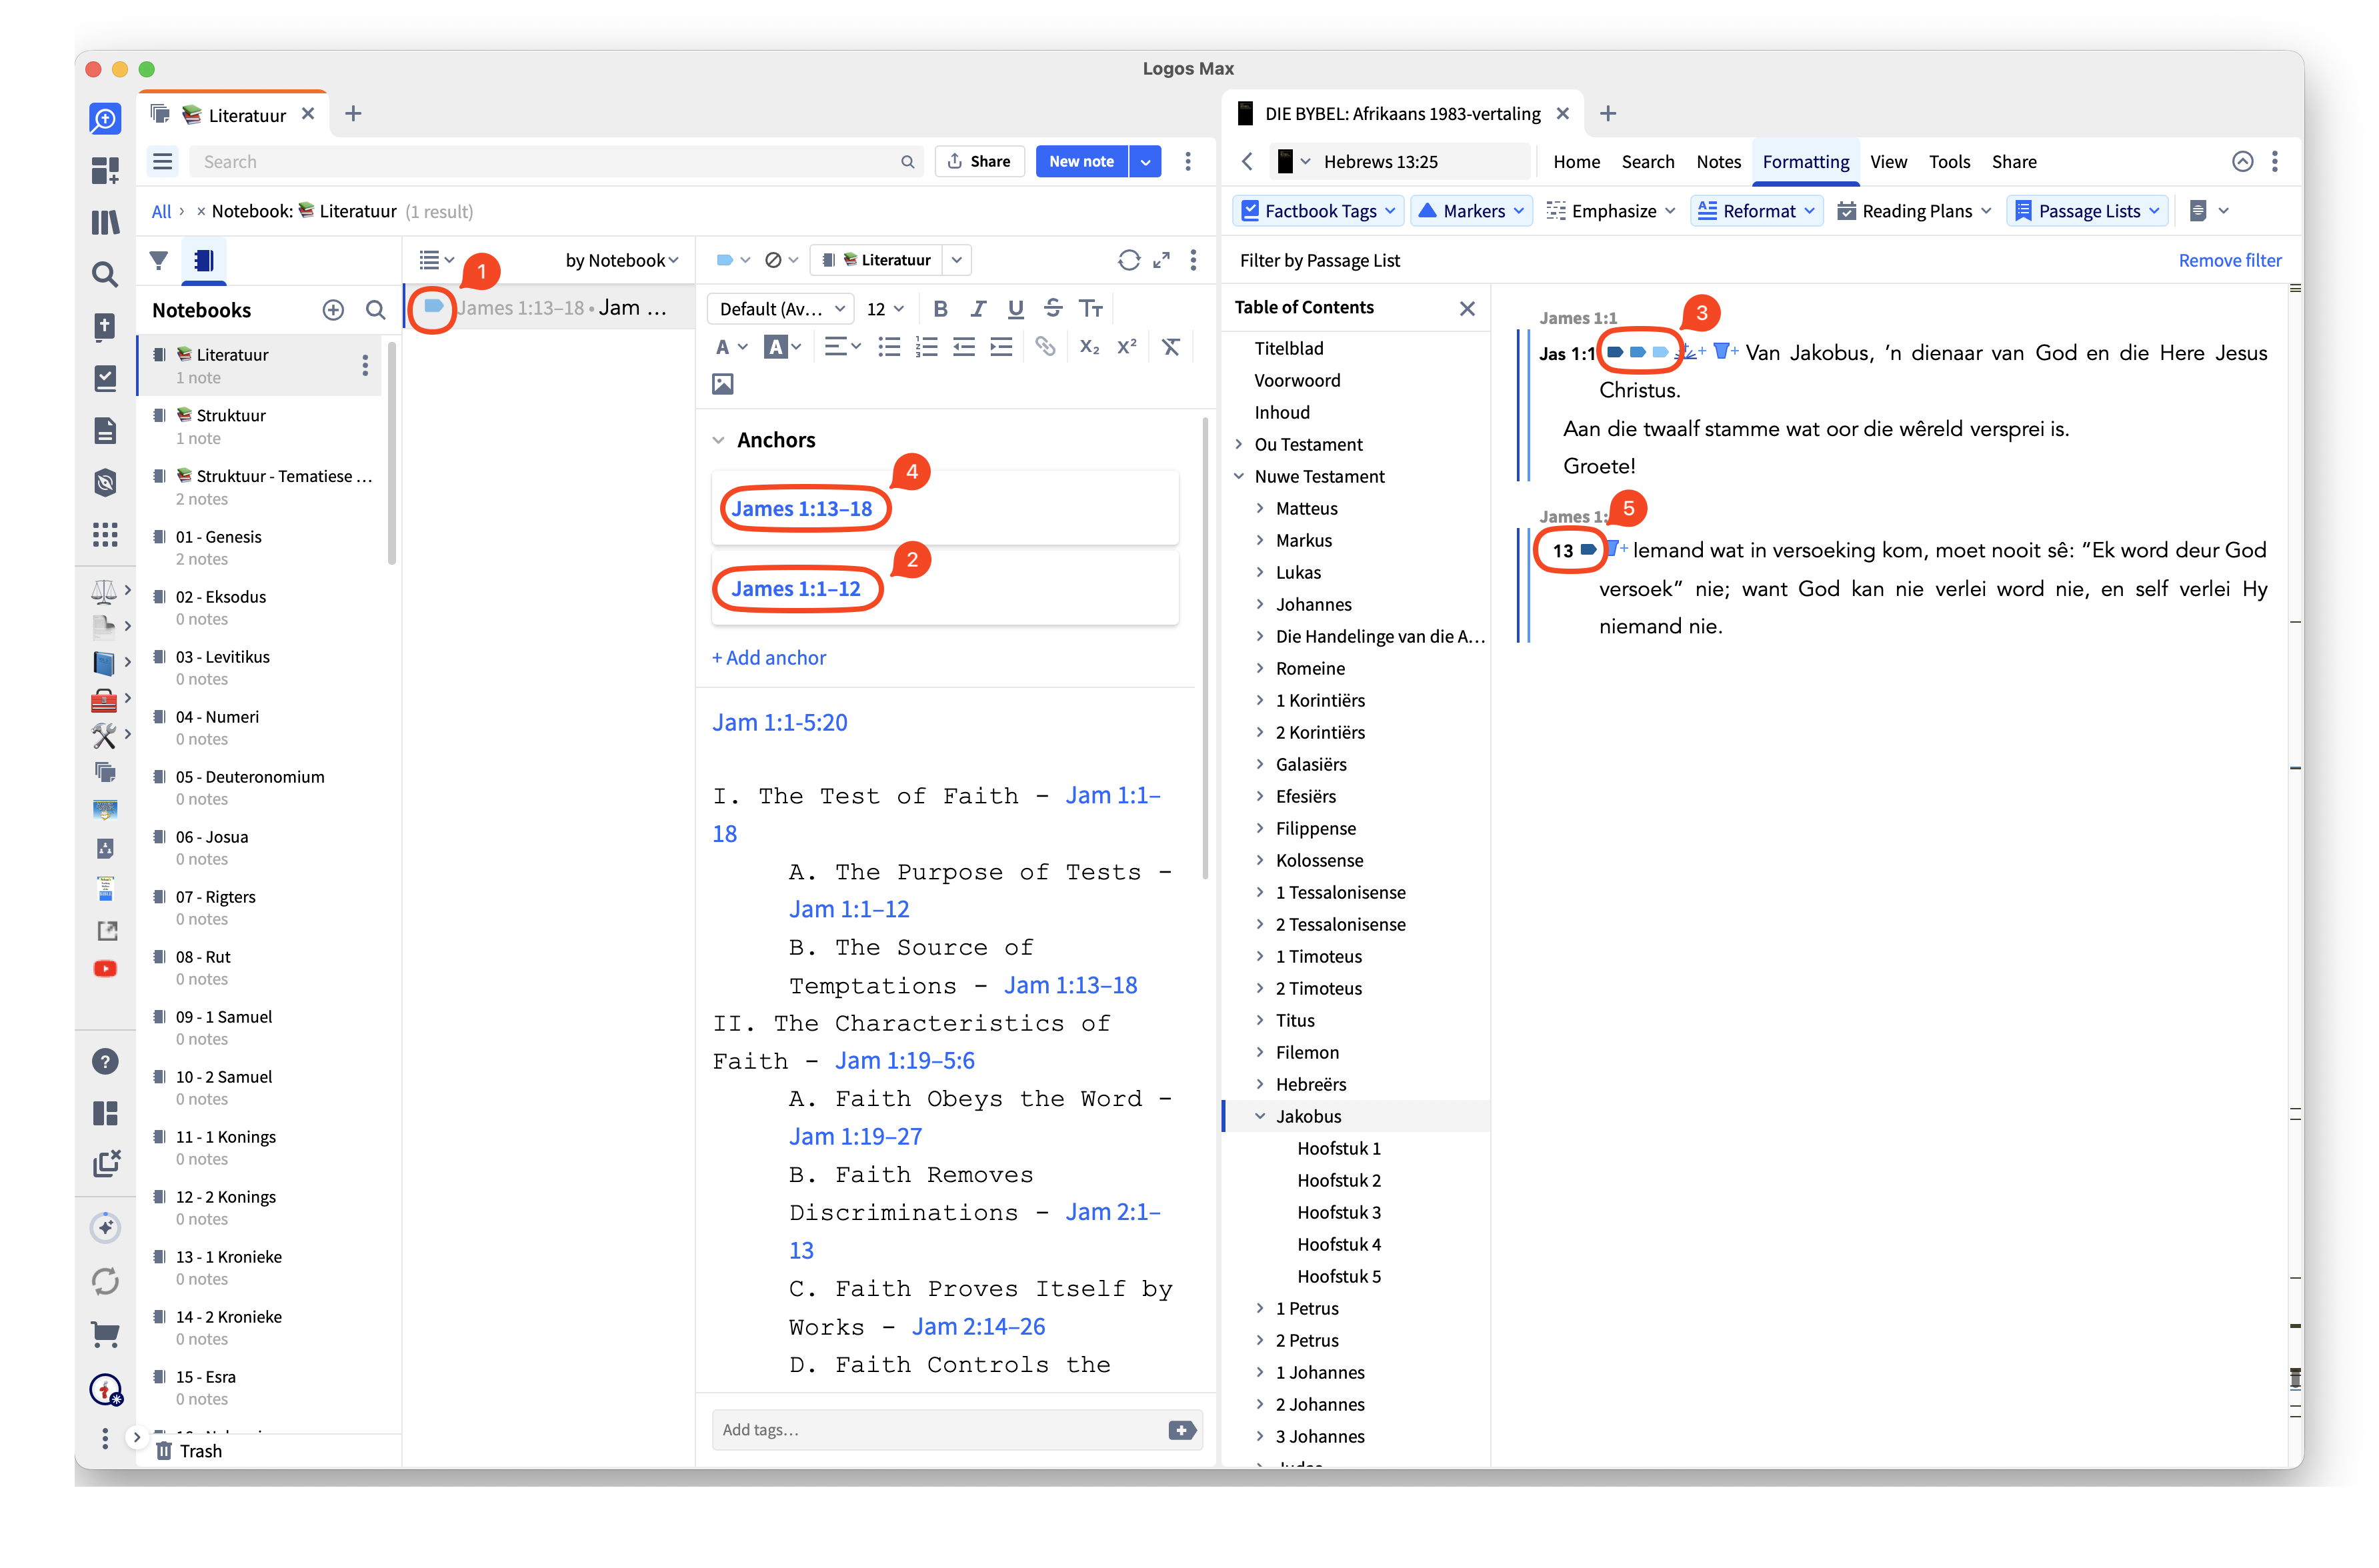2379x1568 pixels.
Task: Open the James 1:13–18 anchor link
Action: tap(801, 509)
